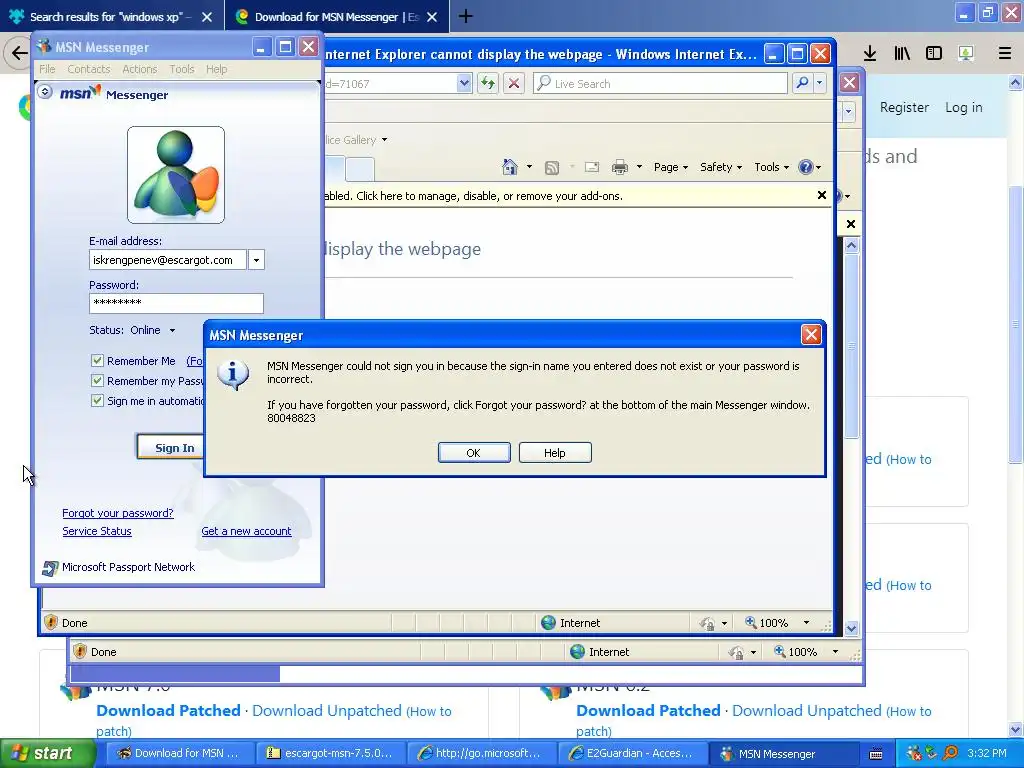Viewport: 1024px width, 768px height.
Task: Click the keyboard icon in the taskbar
Action: coord(876,754)
